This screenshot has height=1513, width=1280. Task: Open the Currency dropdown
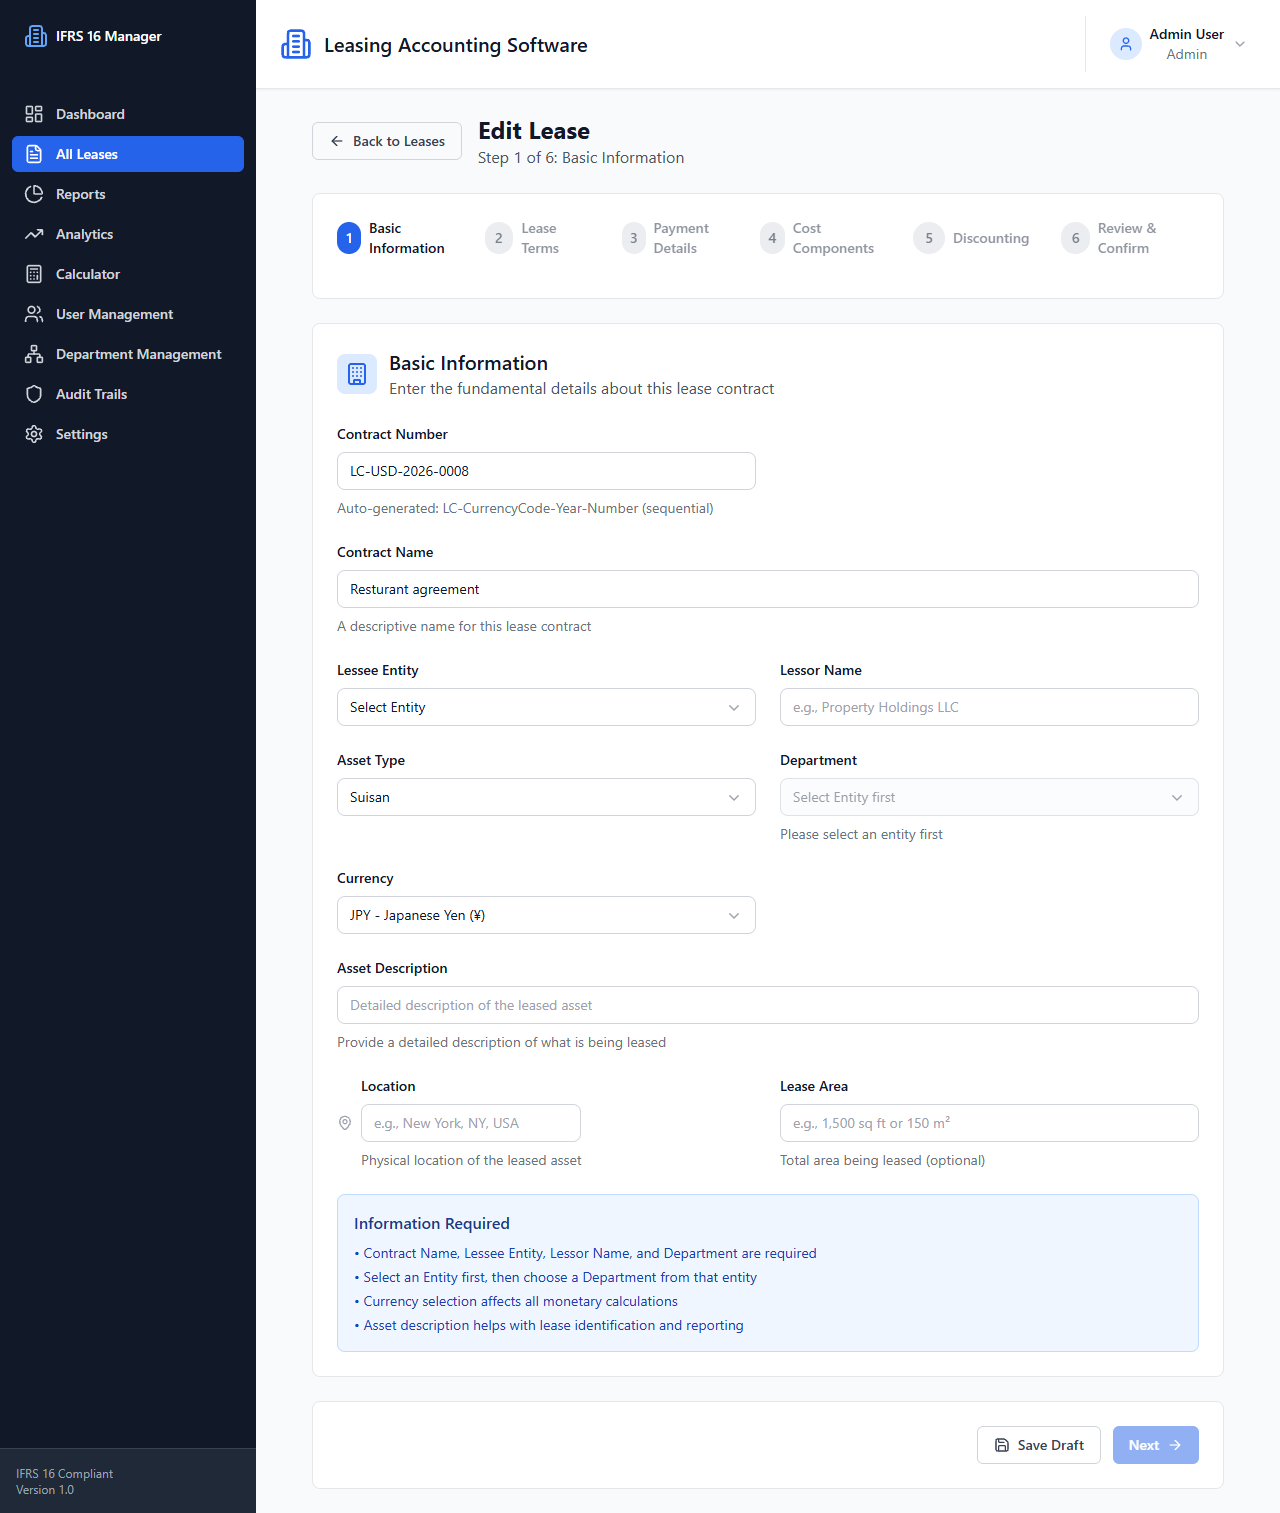[x=546, y=915]
